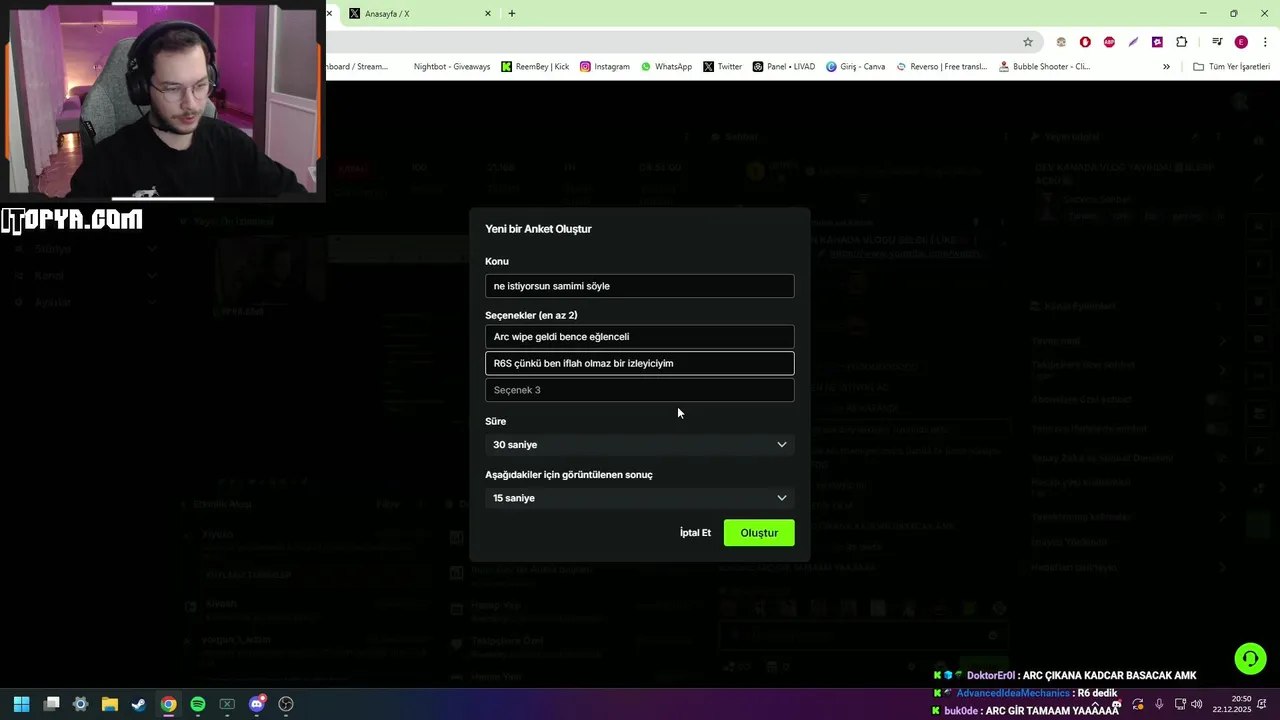Focus the option field containing Arc wipe geldi

point(640,337)
